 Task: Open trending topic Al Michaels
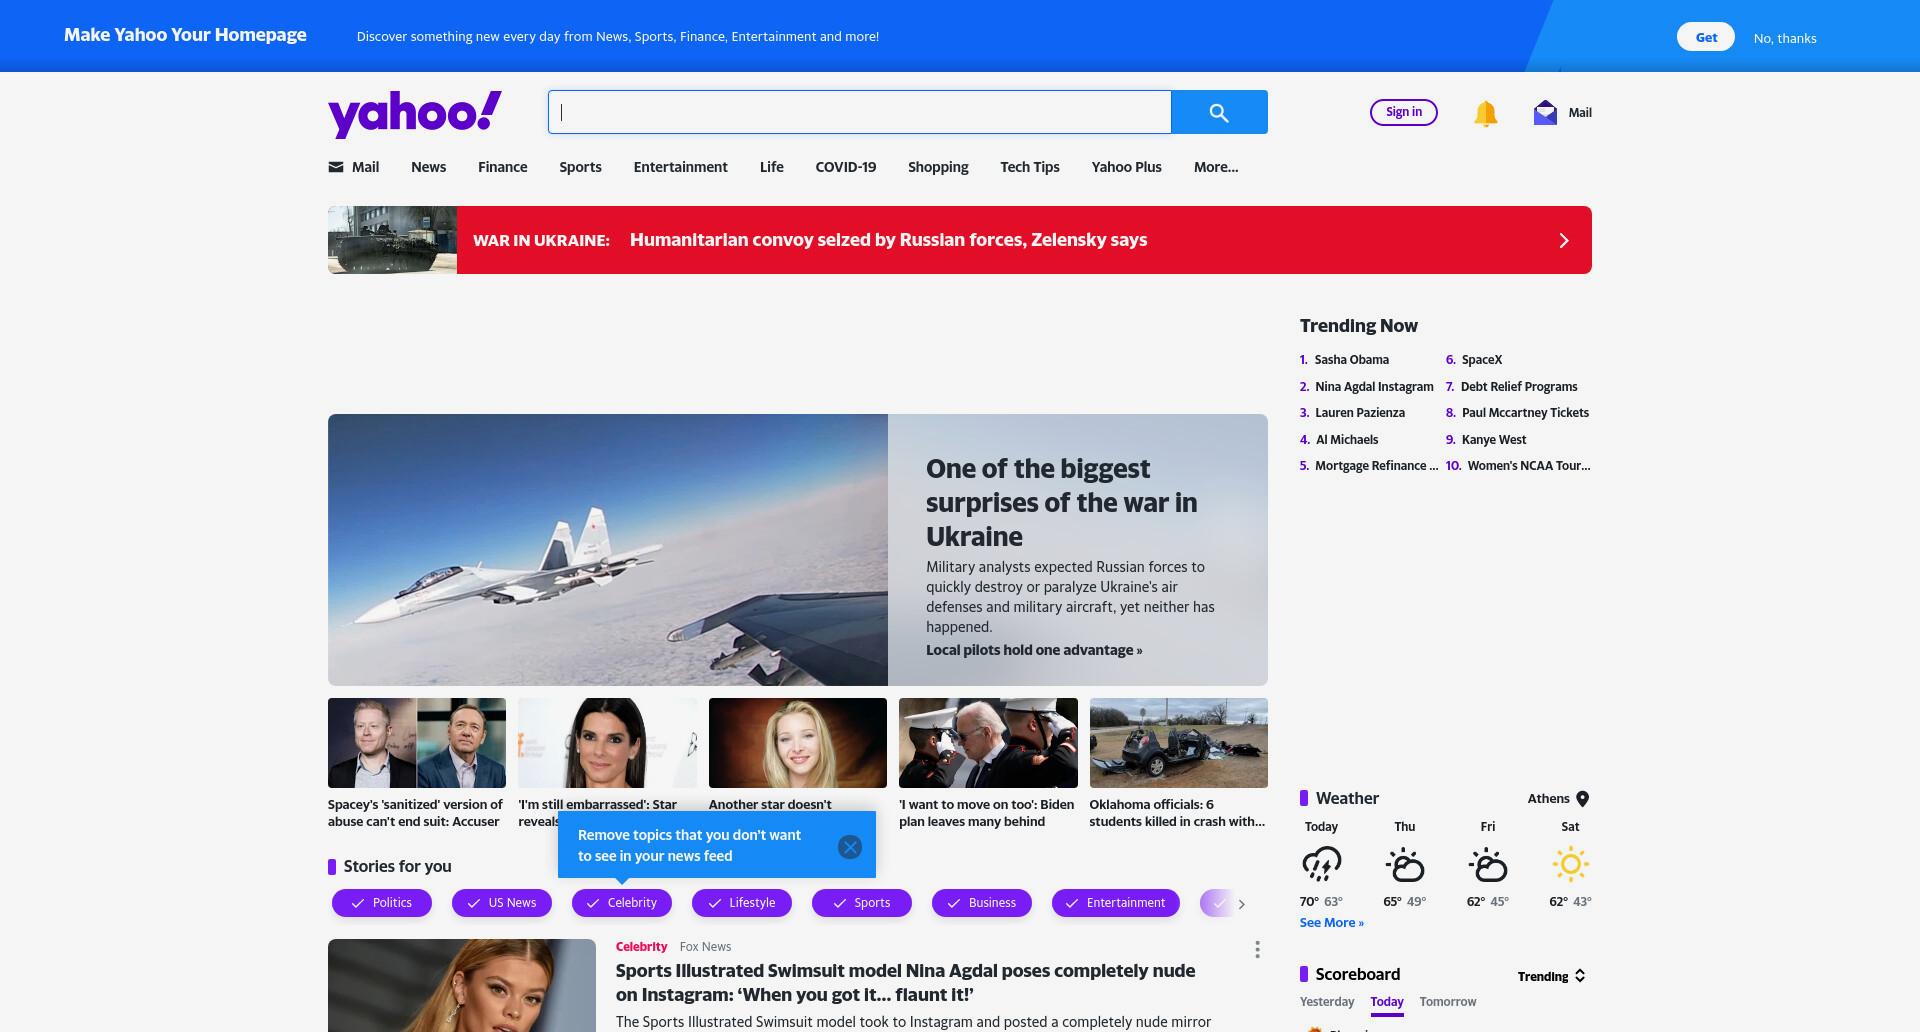1347,440
